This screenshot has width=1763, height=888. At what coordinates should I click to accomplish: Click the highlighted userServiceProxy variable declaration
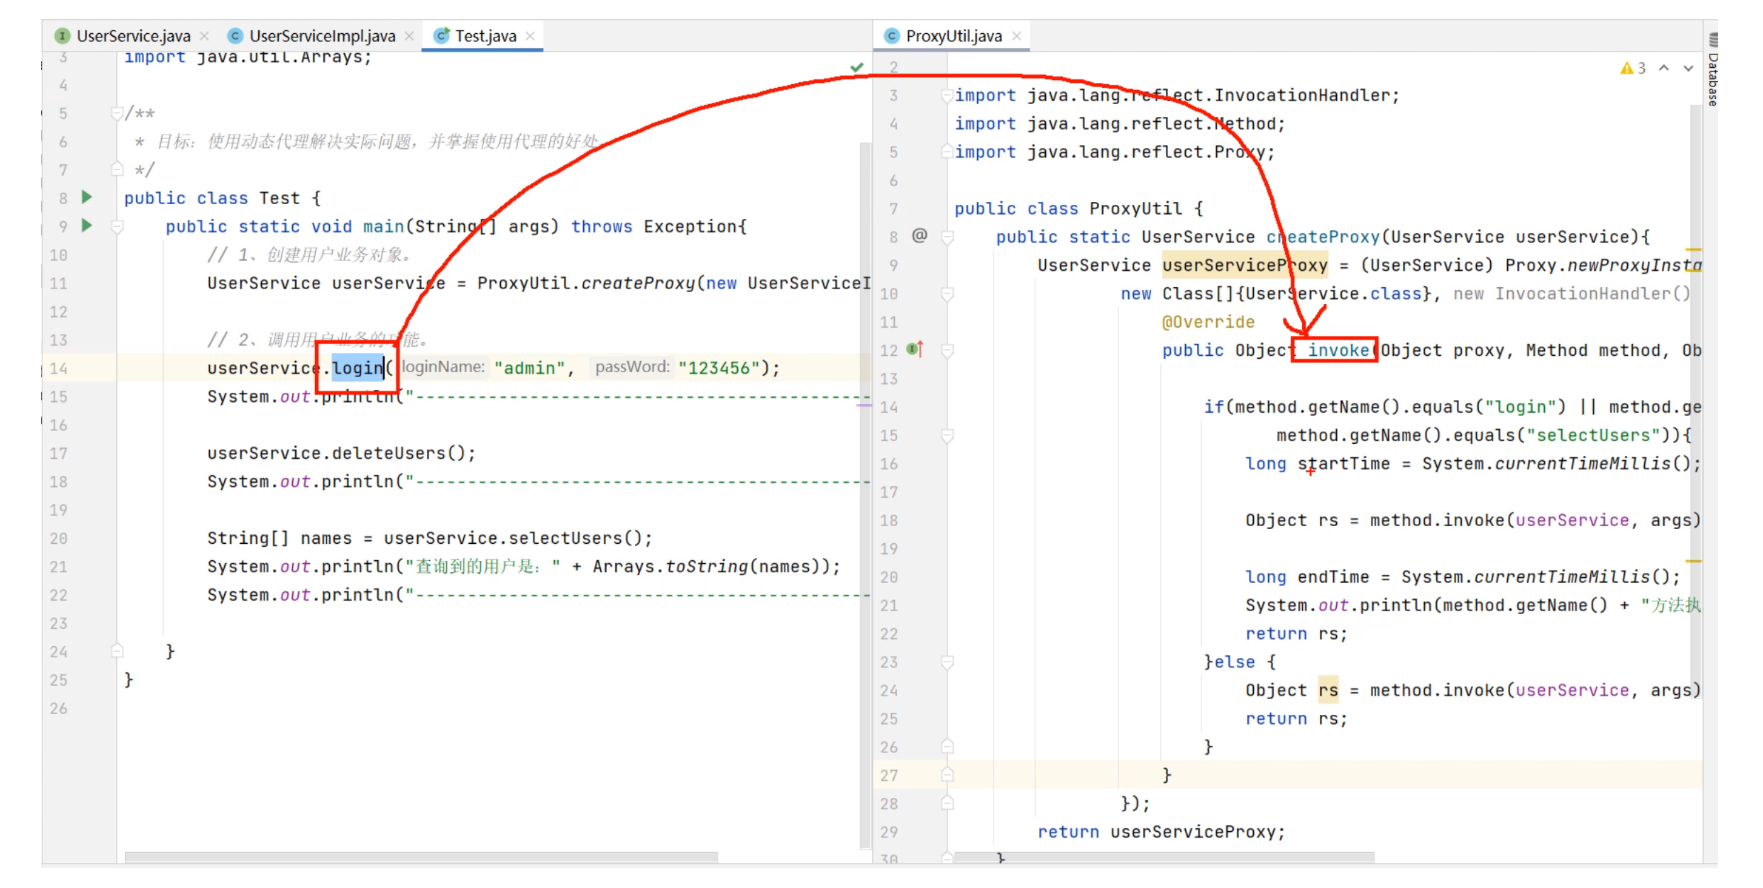click(1245, 265)
